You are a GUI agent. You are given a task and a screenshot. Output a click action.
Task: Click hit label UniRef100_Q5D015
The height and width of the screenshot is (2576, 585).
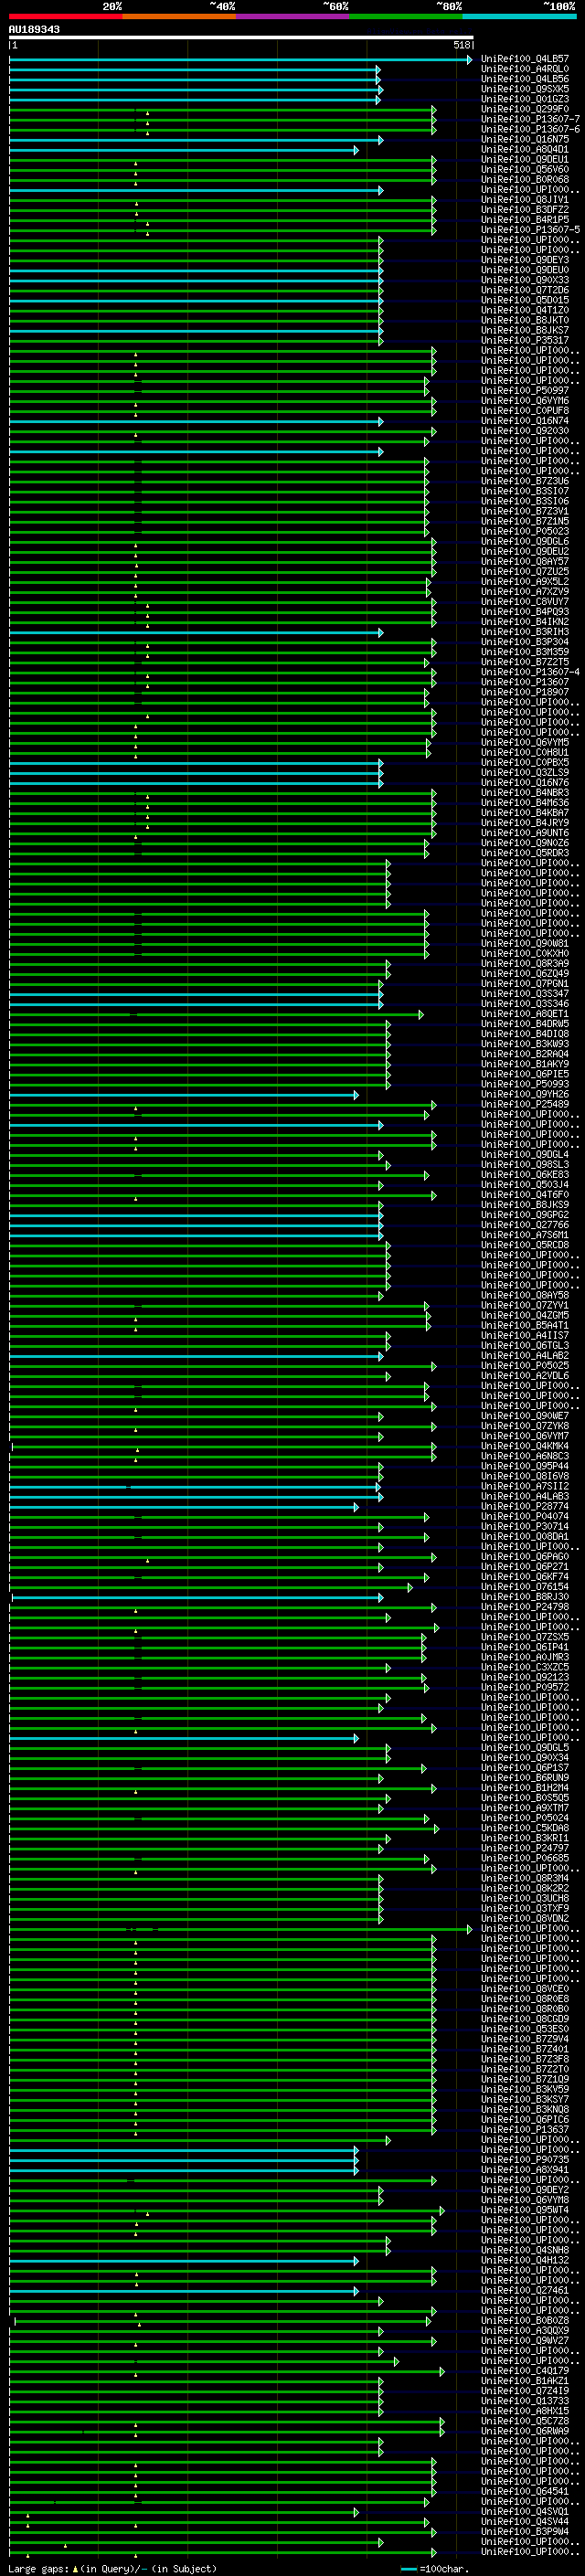click(525, 300)
